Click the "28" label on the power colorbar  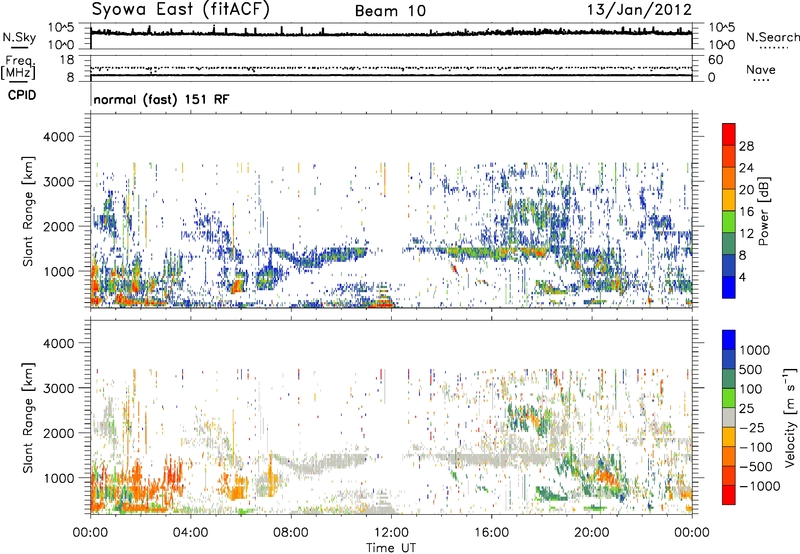click(746, 146)
